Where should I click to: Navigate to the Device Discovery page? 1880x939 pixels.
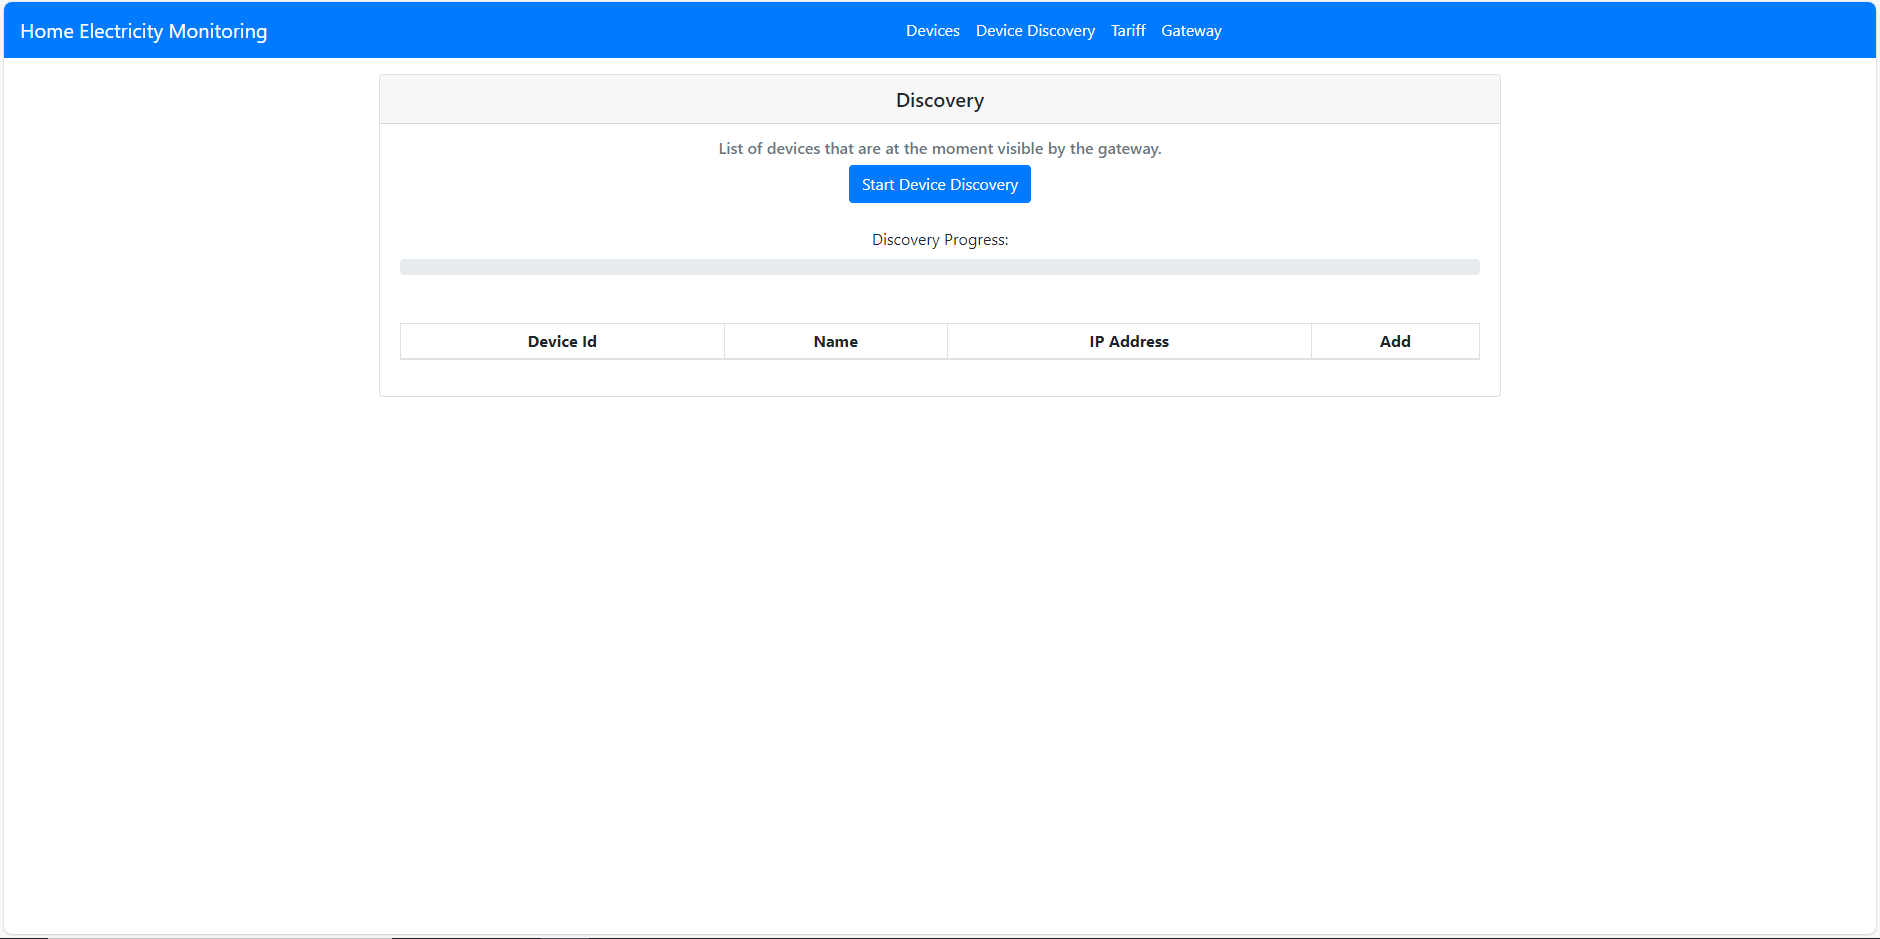tap(1035, 30)
